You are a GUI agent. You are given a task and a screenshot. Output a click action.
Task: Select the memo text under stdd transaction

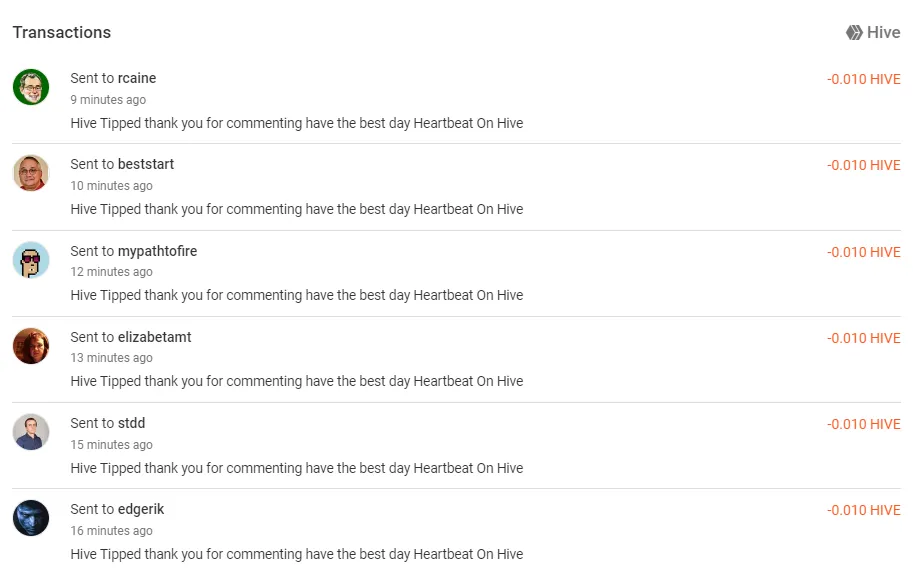297,468
